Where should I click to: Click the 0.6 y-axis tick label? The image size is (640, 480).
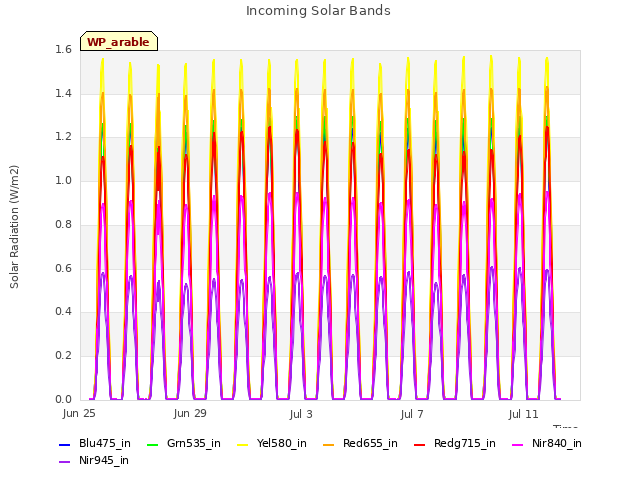click(64, 268)
